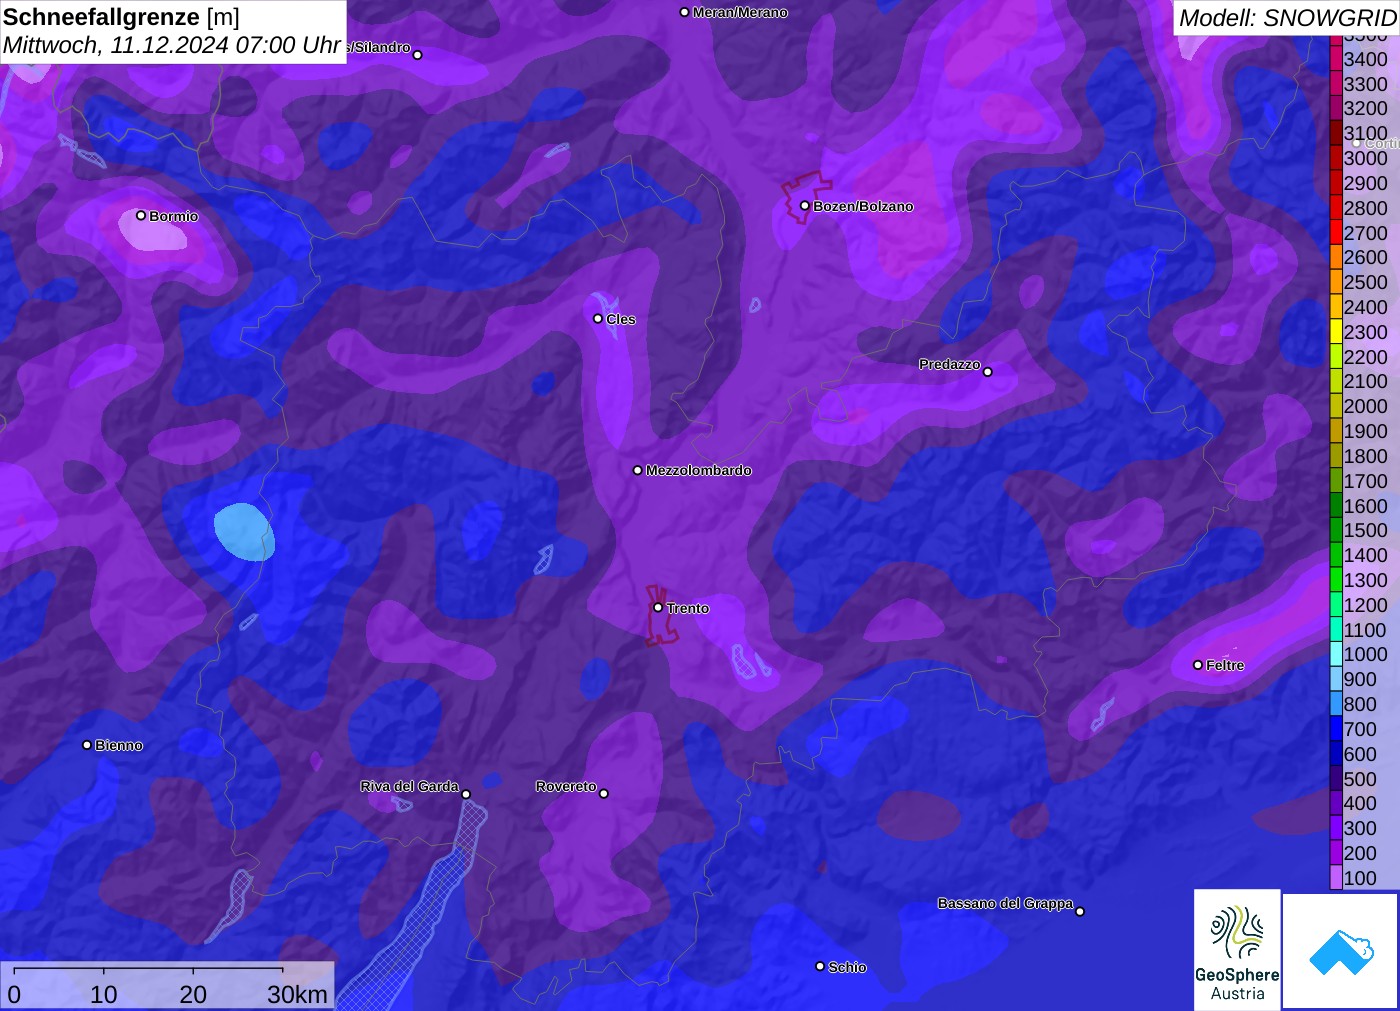The image size is (1400, 1011).
Task: Pick the orange 2500 m legend swatch
Action: 1336,282
